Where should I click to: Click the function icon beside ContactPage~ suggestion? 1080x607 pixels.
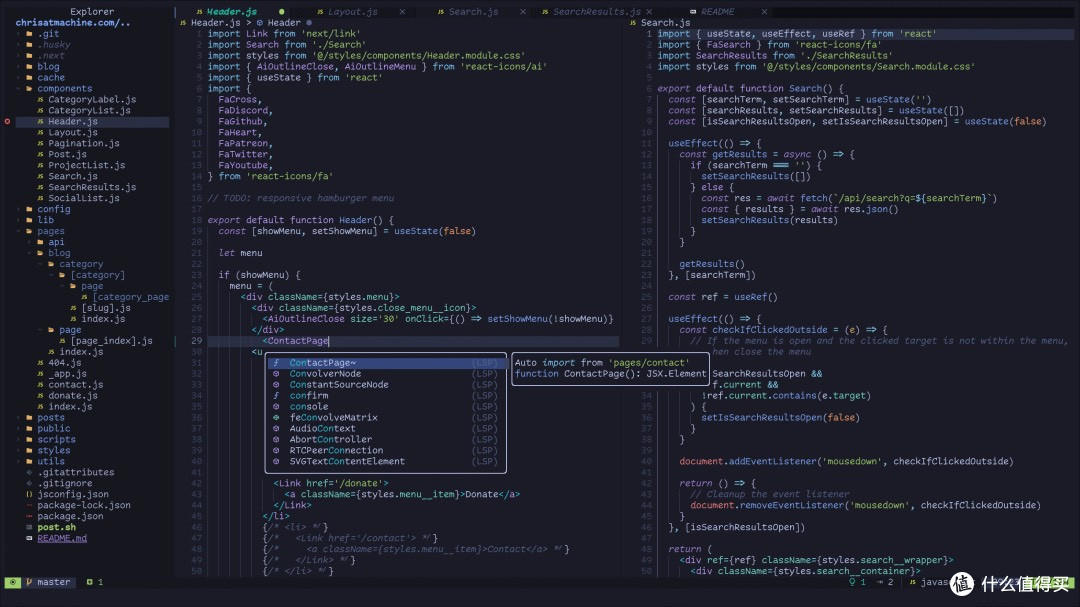pos(276,362)
